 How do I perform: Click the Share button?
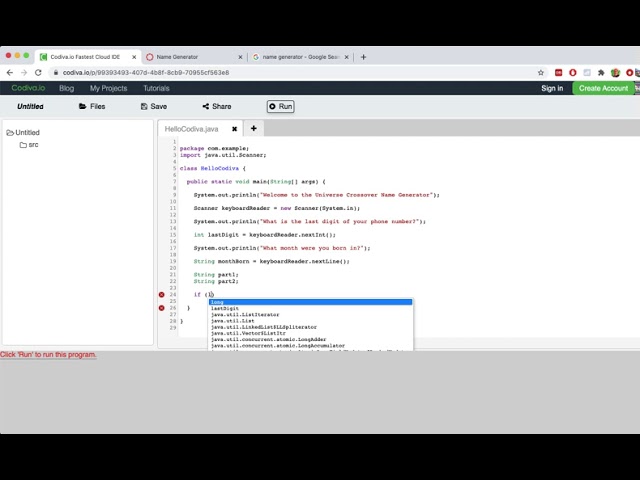click(x=217, y=107)
